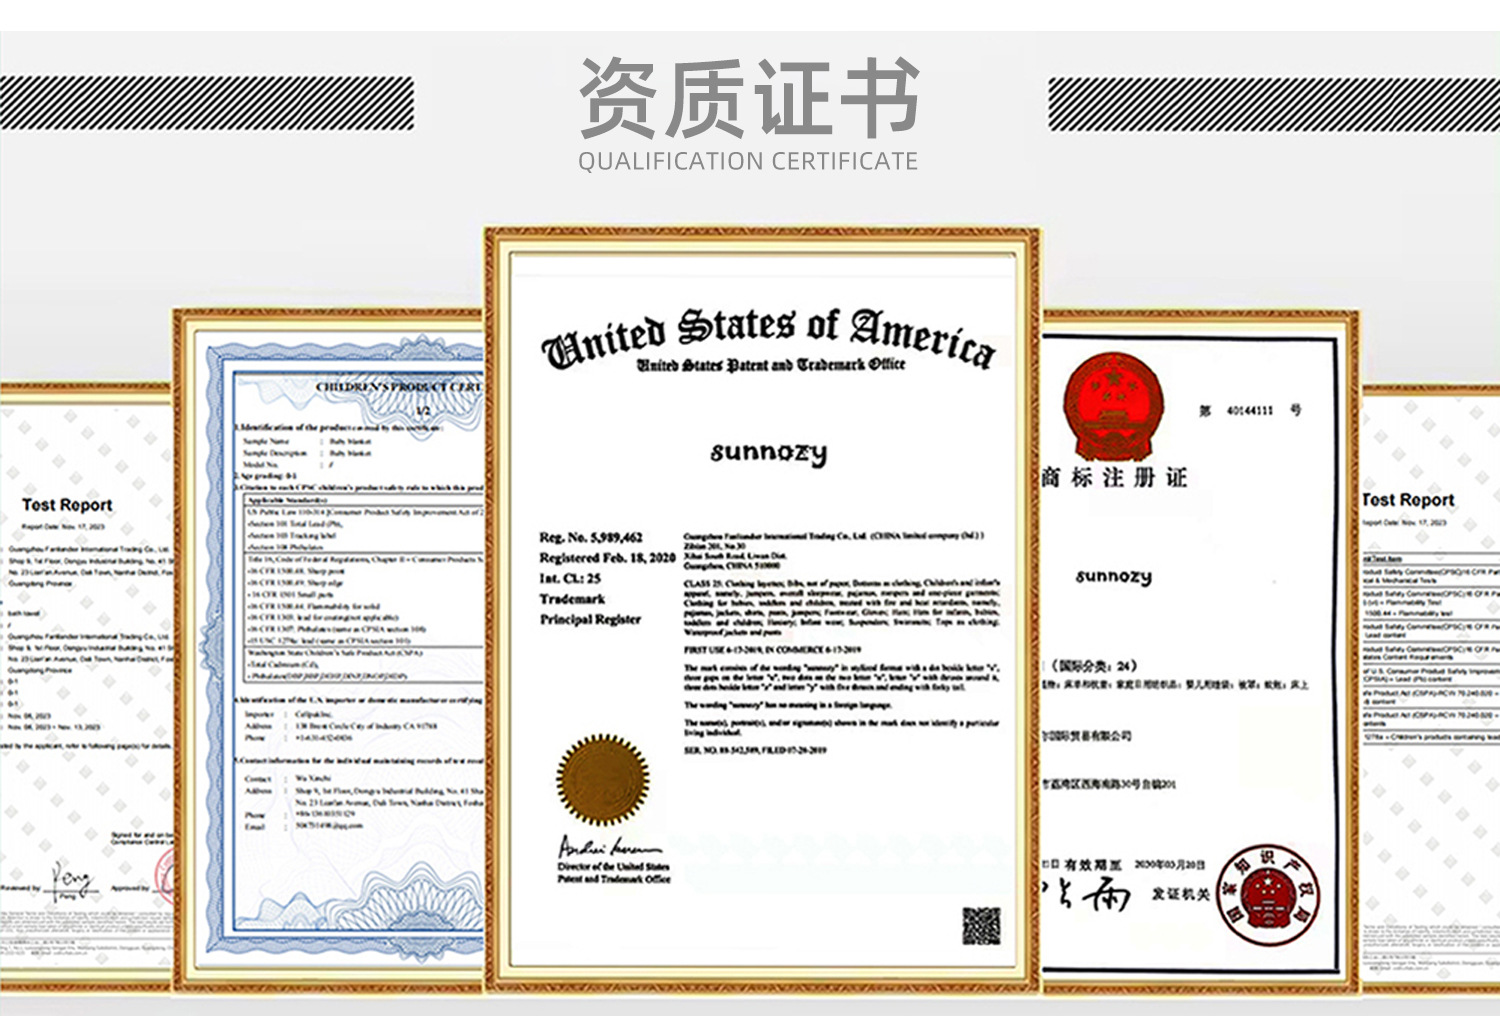This screenshot has height=1016, width=1500.
Task: Click the 'Registered Feb. 18, 2020' line
Action: coord(607,558)
